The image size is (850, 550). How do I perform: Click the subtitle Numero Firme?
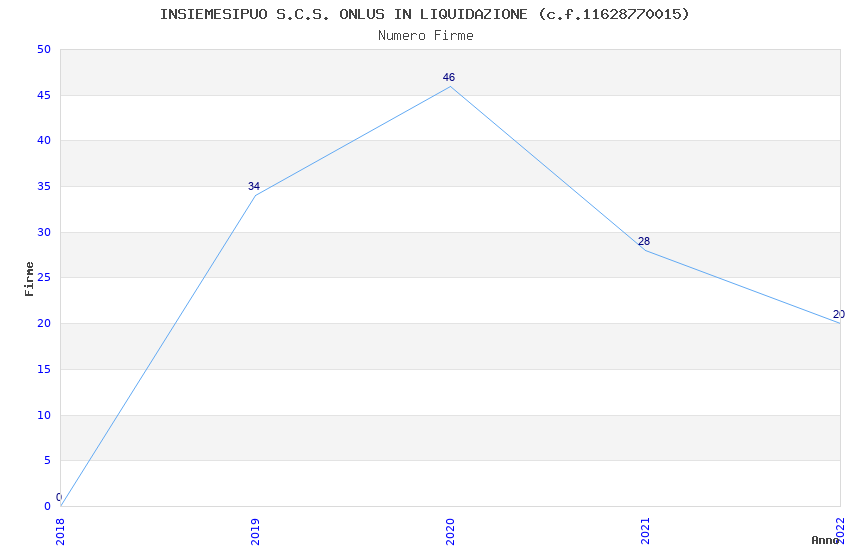click(426, 36)
